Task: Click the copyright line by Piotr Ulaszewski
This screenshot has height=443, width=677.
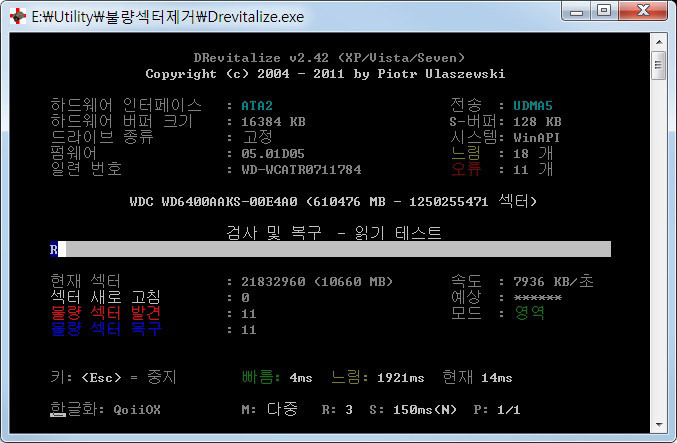Action: (325, 74)
